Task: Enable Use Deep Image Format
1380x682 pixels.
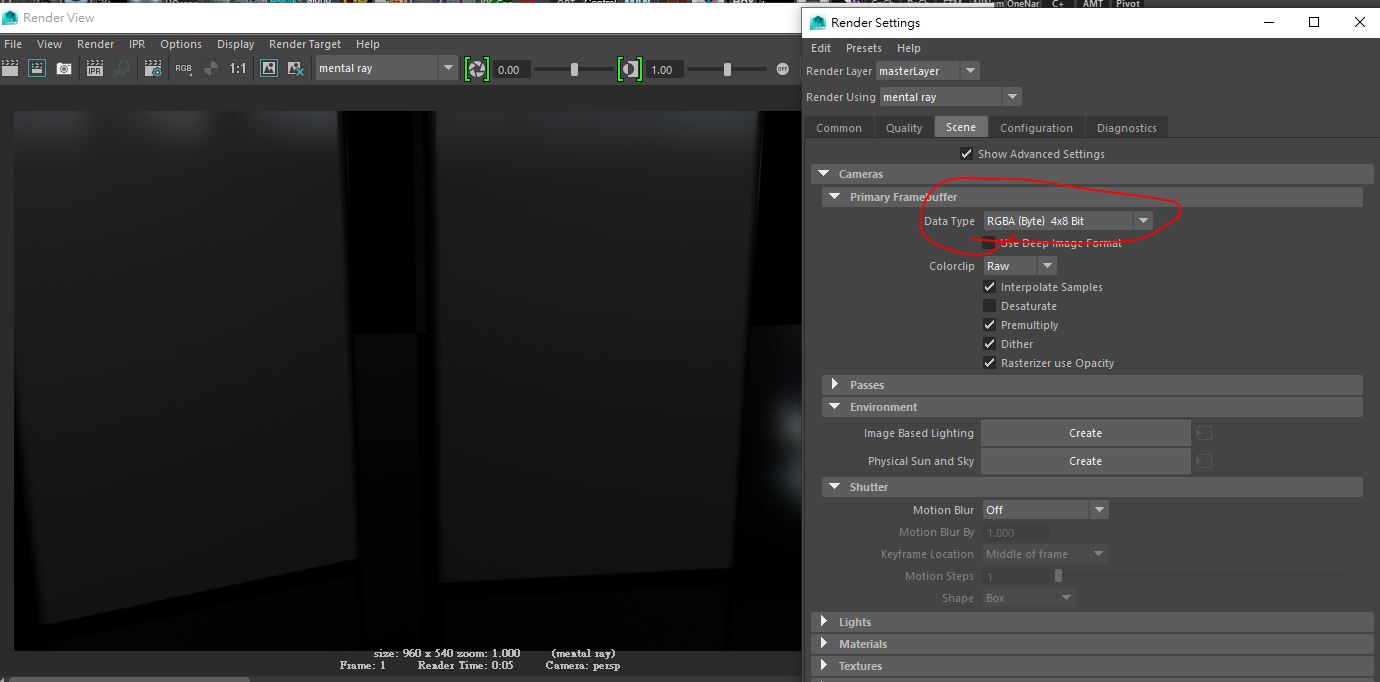Action: (x=989, y=242)
